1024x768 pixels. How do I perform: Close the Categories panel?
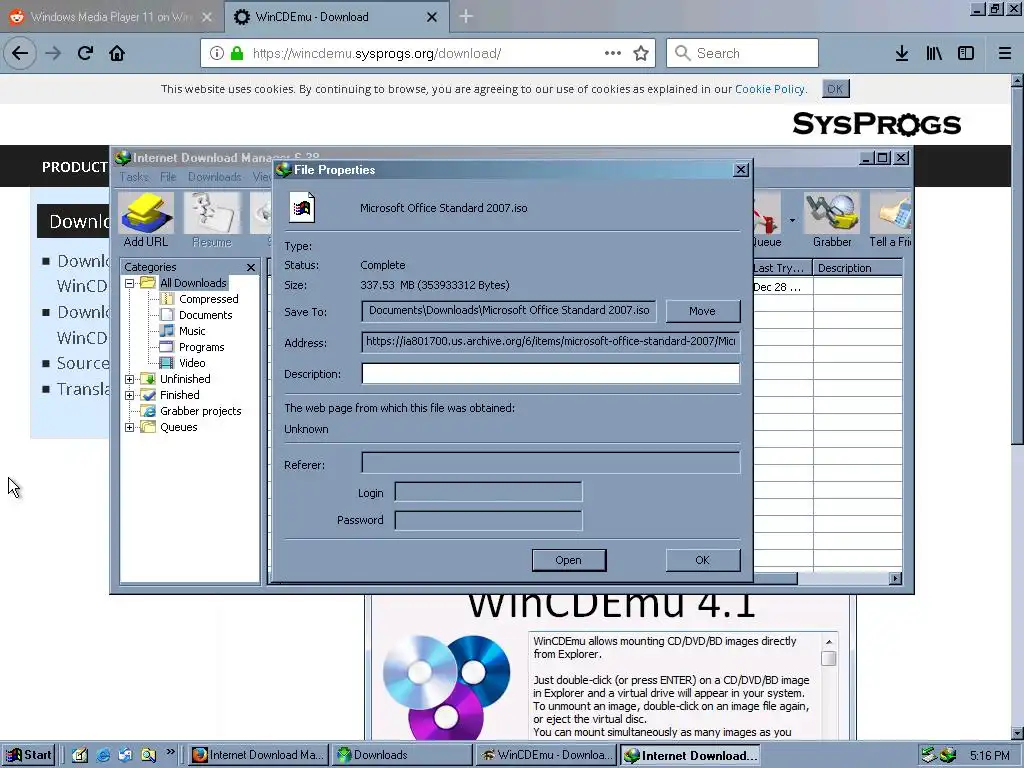[251, 267]
